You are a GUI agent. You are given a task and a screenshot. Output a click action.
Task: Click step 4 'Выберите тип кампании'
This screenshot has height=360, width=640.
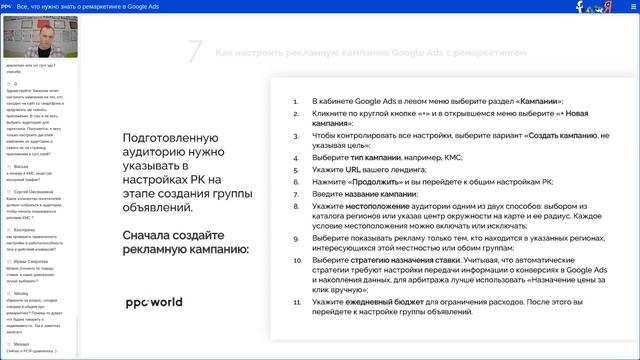[x=387, y=158]
